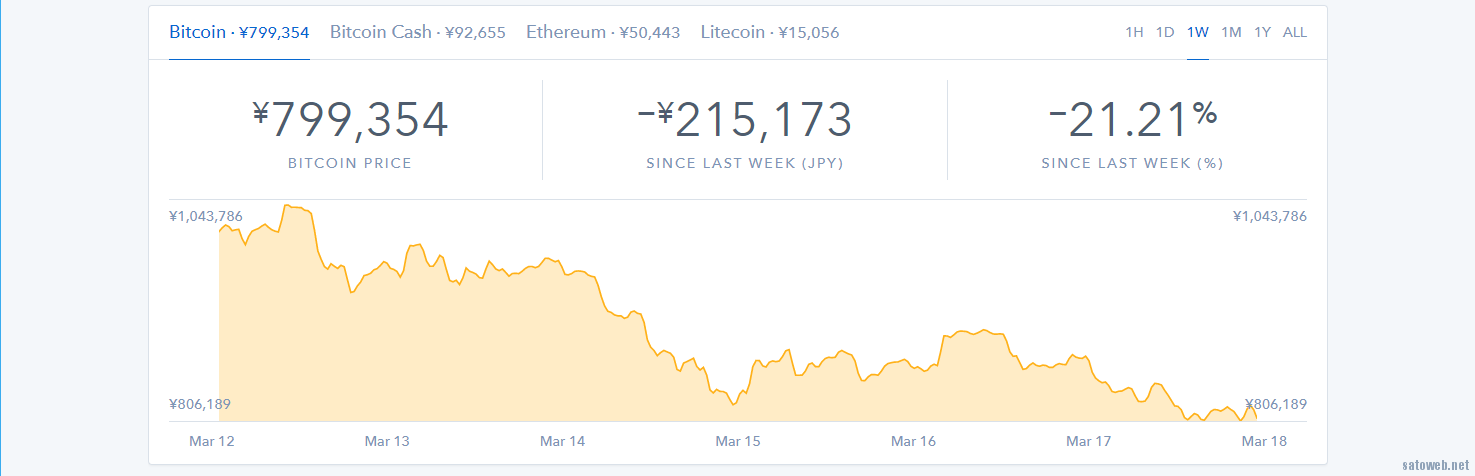This screenshot has width=1475, height=476.
Task: Choose the 1W time range
Action: 1198,32
